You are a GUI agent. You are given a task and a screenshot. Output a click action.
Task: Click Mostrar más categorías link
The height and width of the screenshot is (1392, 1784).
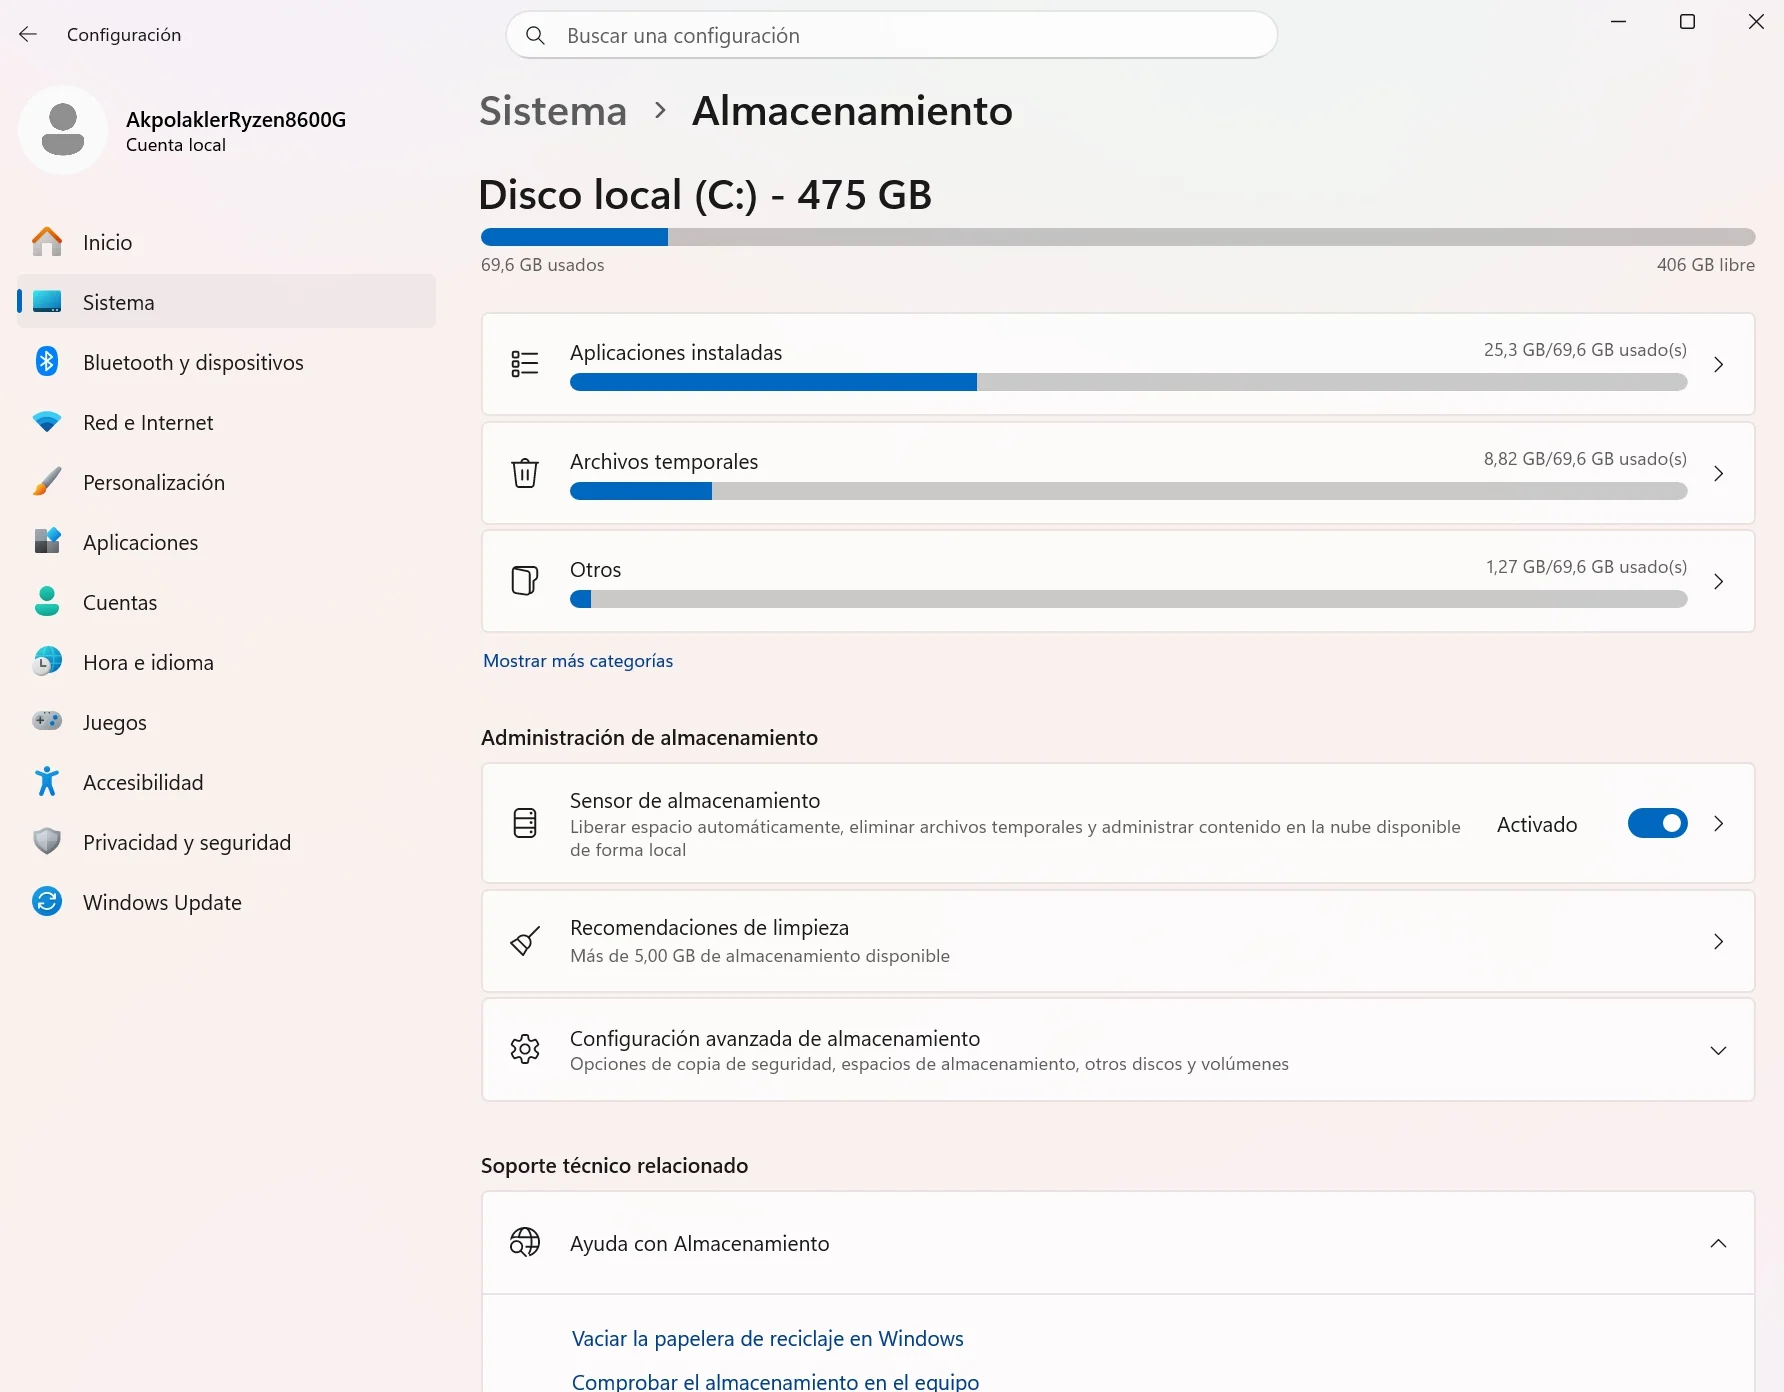(578, 661)
